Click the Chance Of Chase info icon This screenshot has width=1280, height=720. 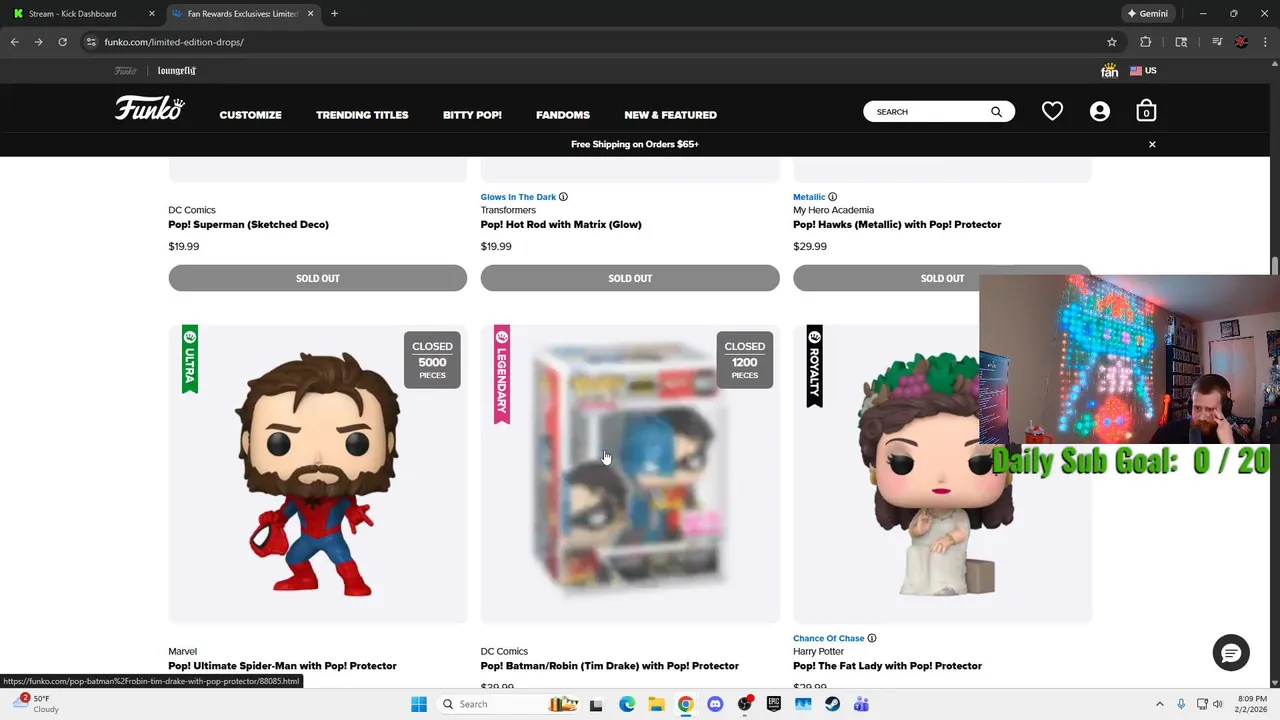[872, 638]
